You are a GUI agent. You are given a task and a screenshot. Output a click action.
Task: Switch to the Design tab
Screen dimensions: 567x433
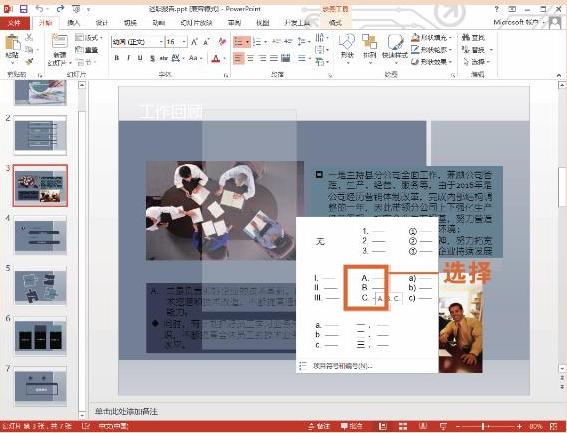click(102, 23)
